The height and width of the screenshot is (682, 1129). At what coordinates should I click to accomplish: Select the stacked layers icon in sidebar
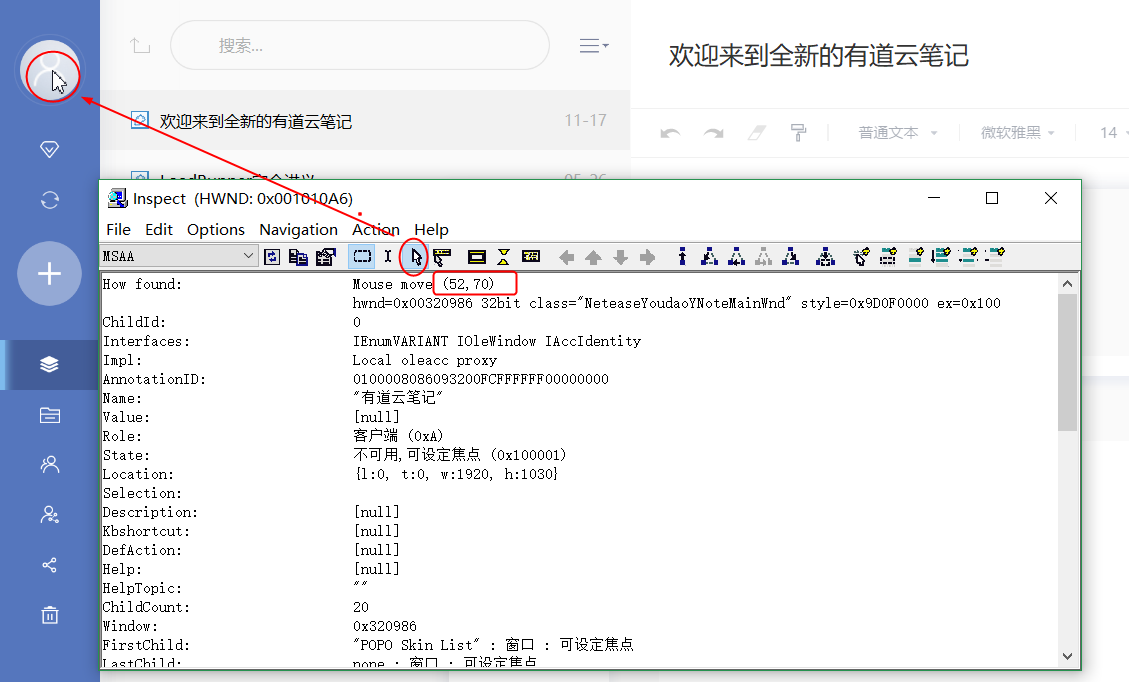49,364
